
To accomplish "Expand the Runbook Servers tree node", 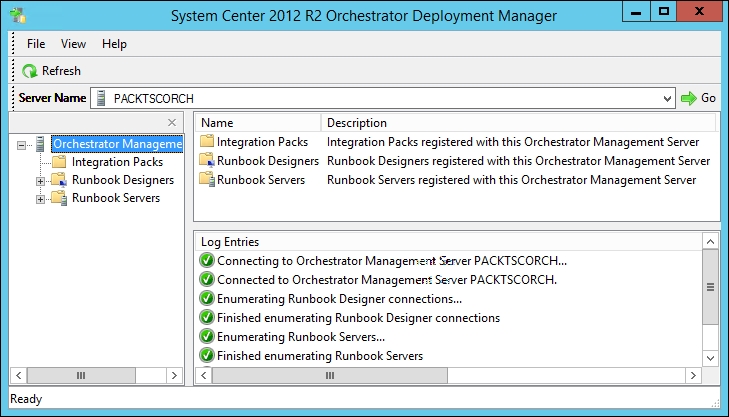I will coord(40,199).
